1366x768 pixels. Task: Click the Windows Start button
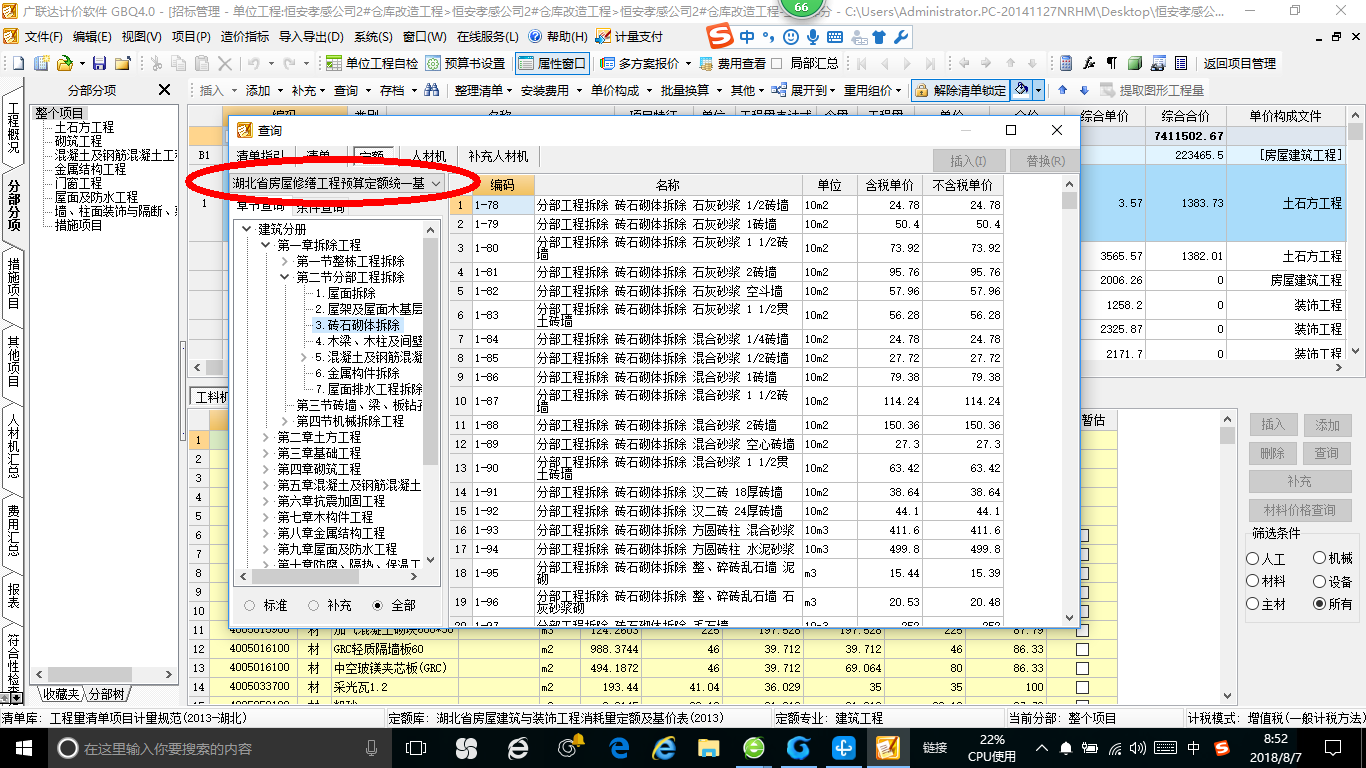click(x=23, y=748)
